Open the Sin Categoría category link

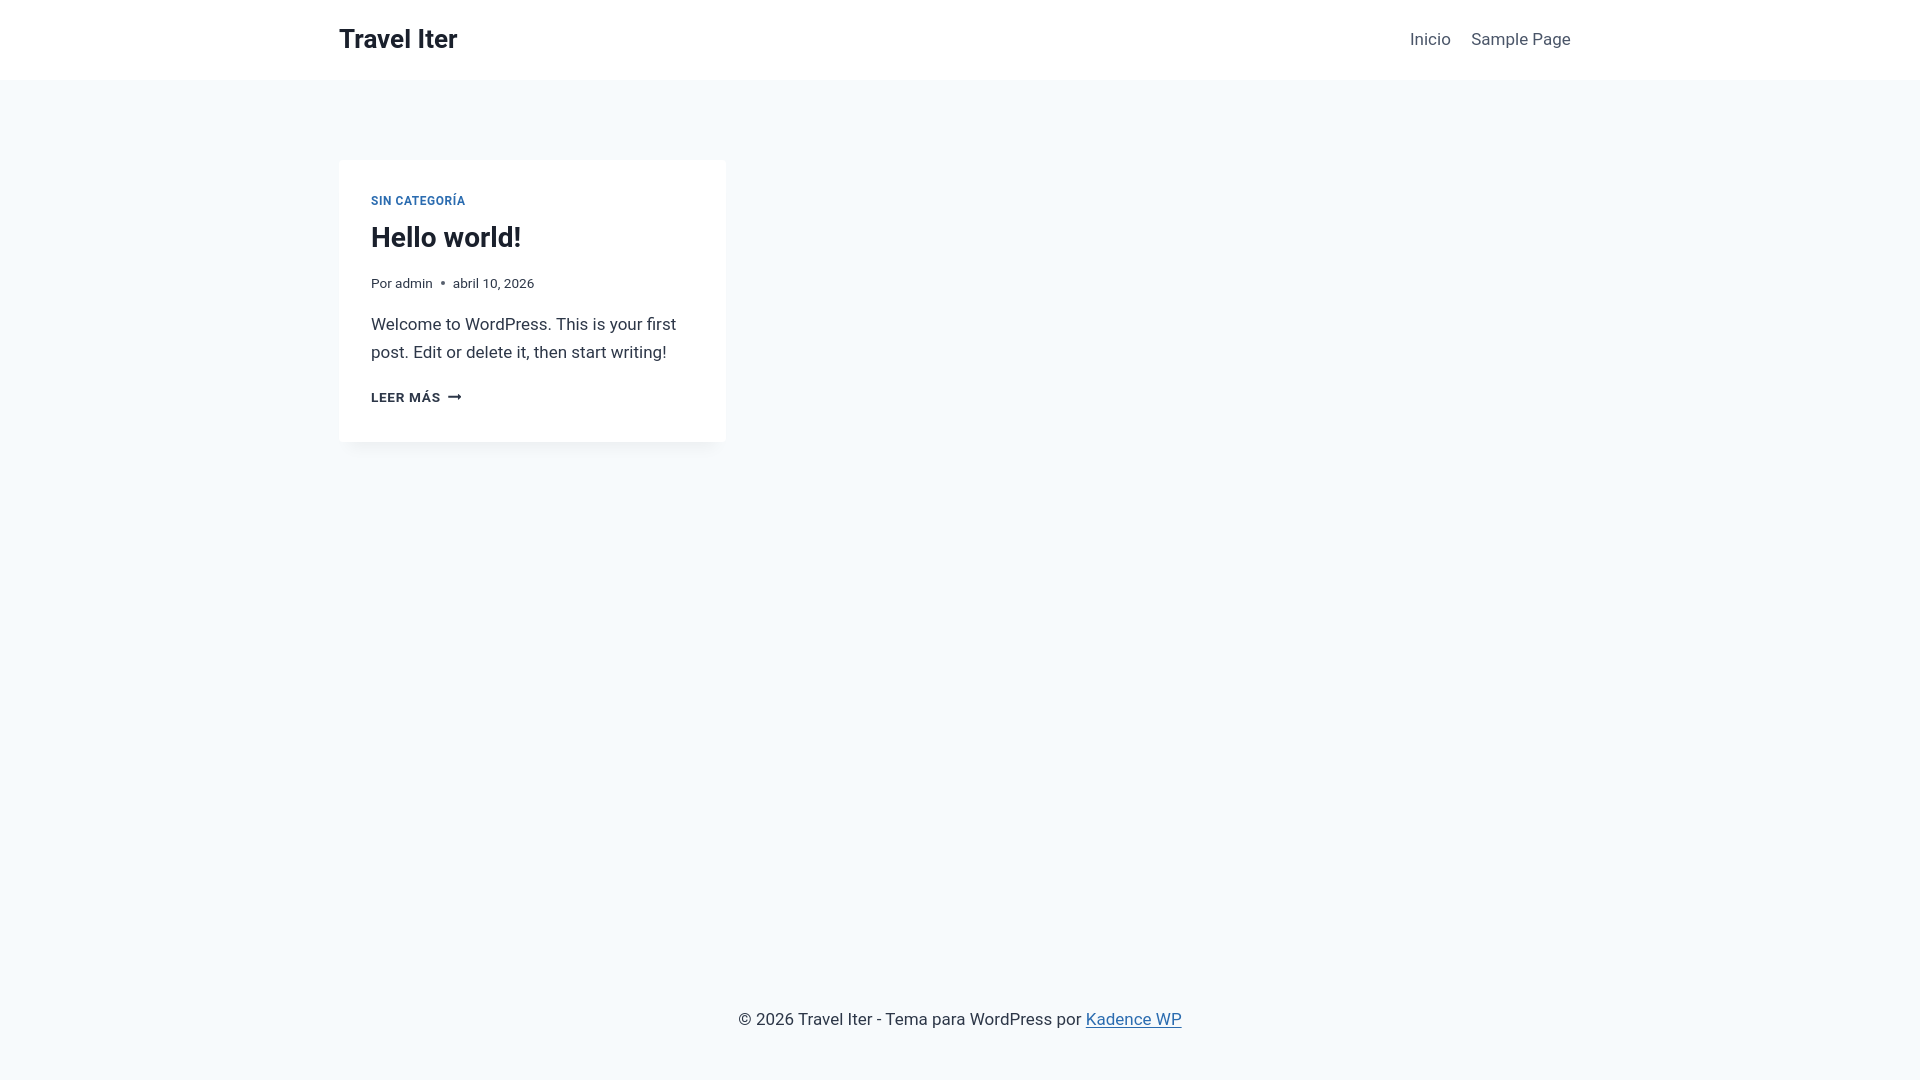418,201
